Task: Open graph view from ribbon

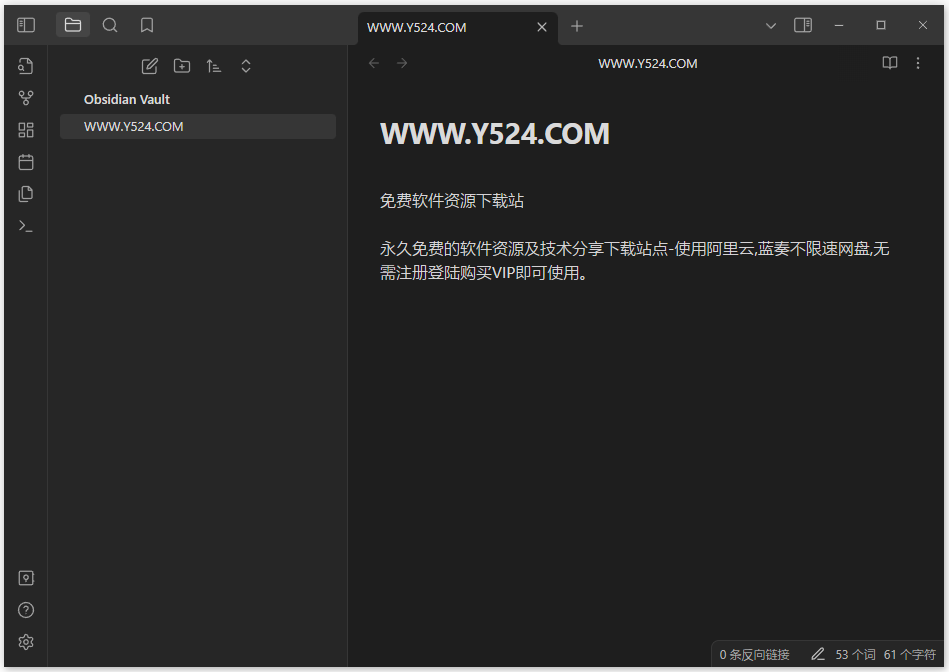Action: [x=26, y=98]
